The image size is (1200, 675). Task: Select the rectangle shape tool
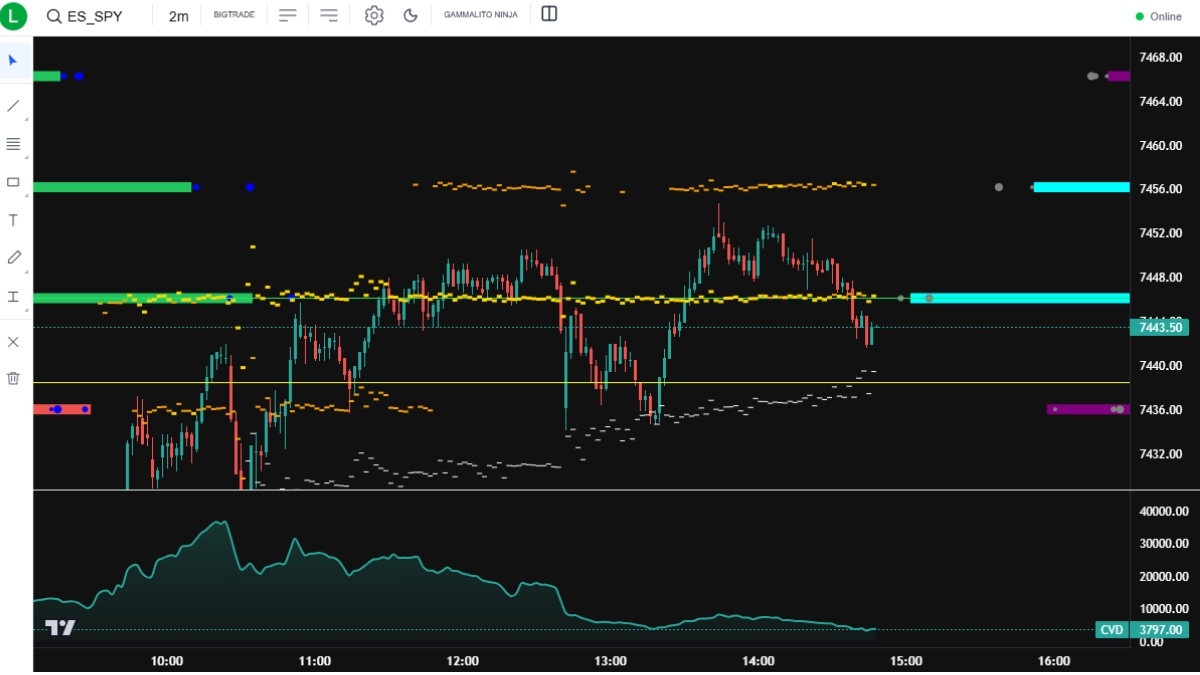pyautogui.click(x=13, y=182)
